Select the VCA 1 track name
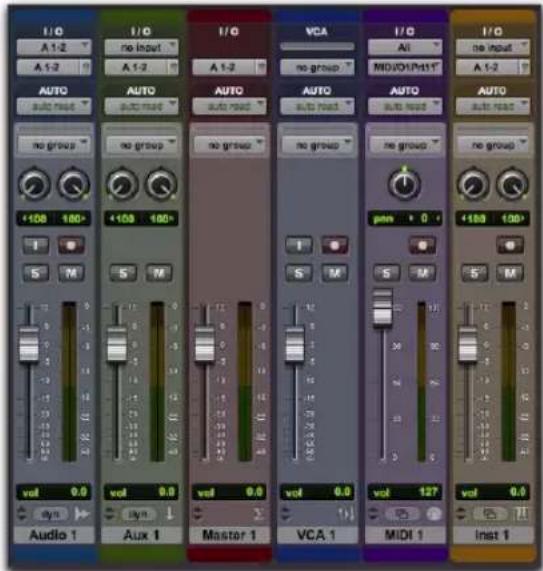The width and height of the screenshot is (543, 571). click(317, 535)
